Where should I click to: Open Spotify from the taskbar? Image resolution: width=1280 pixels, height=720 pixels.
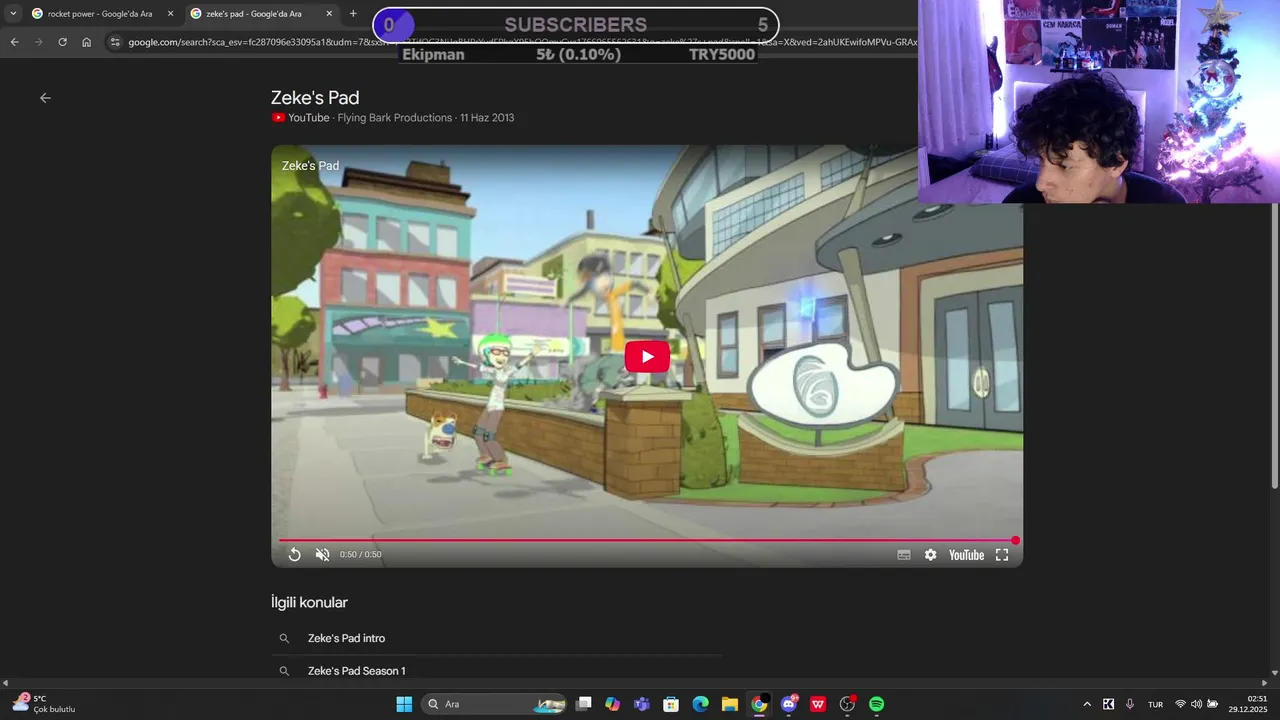coord(877,704)
